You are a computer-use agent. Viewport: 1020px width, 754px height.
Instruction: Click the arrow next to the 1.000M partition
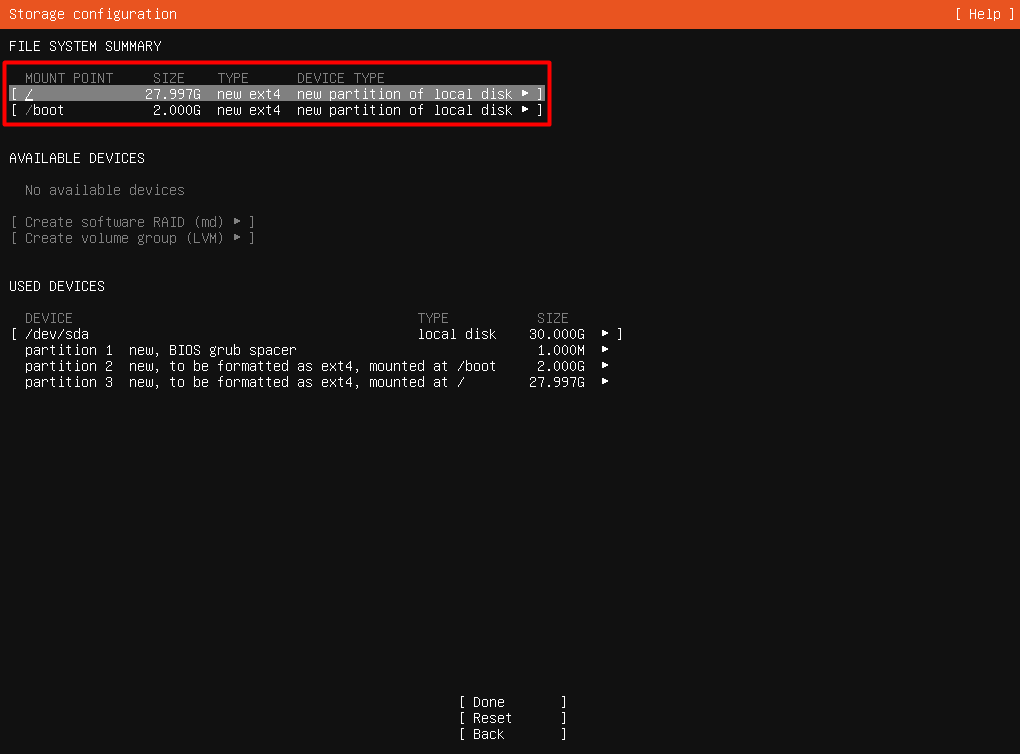(x=605, y=350)
